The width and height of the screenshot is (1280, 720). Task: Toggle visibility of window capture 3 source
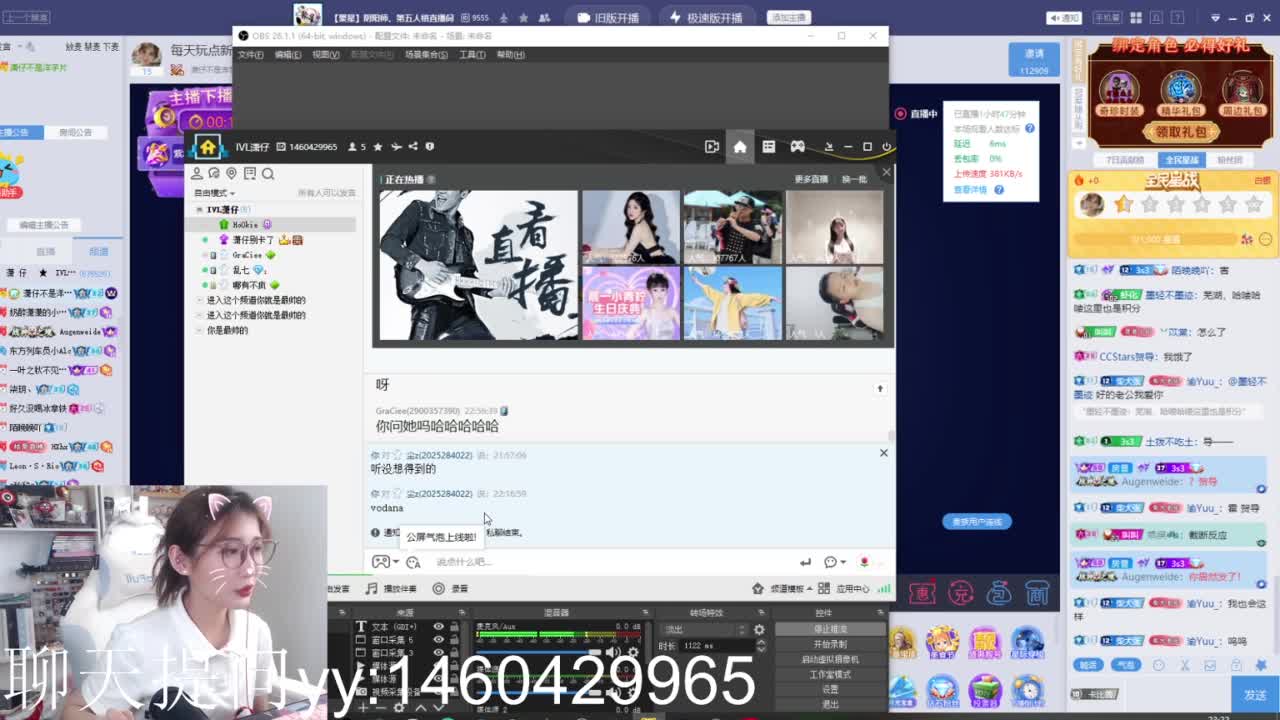pos(438,653)
